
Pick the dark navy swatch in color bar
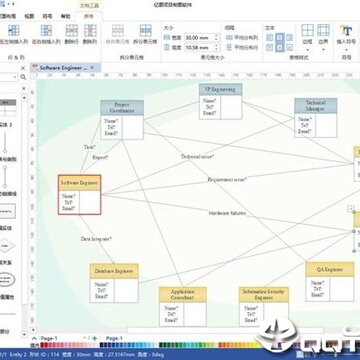click(102, 345)
